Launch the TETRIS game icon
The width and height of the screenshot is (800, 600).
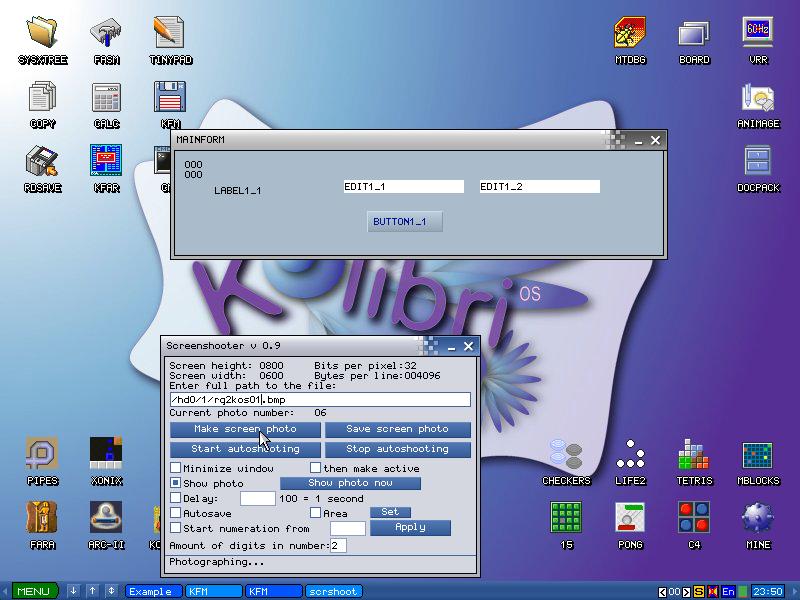693,456
